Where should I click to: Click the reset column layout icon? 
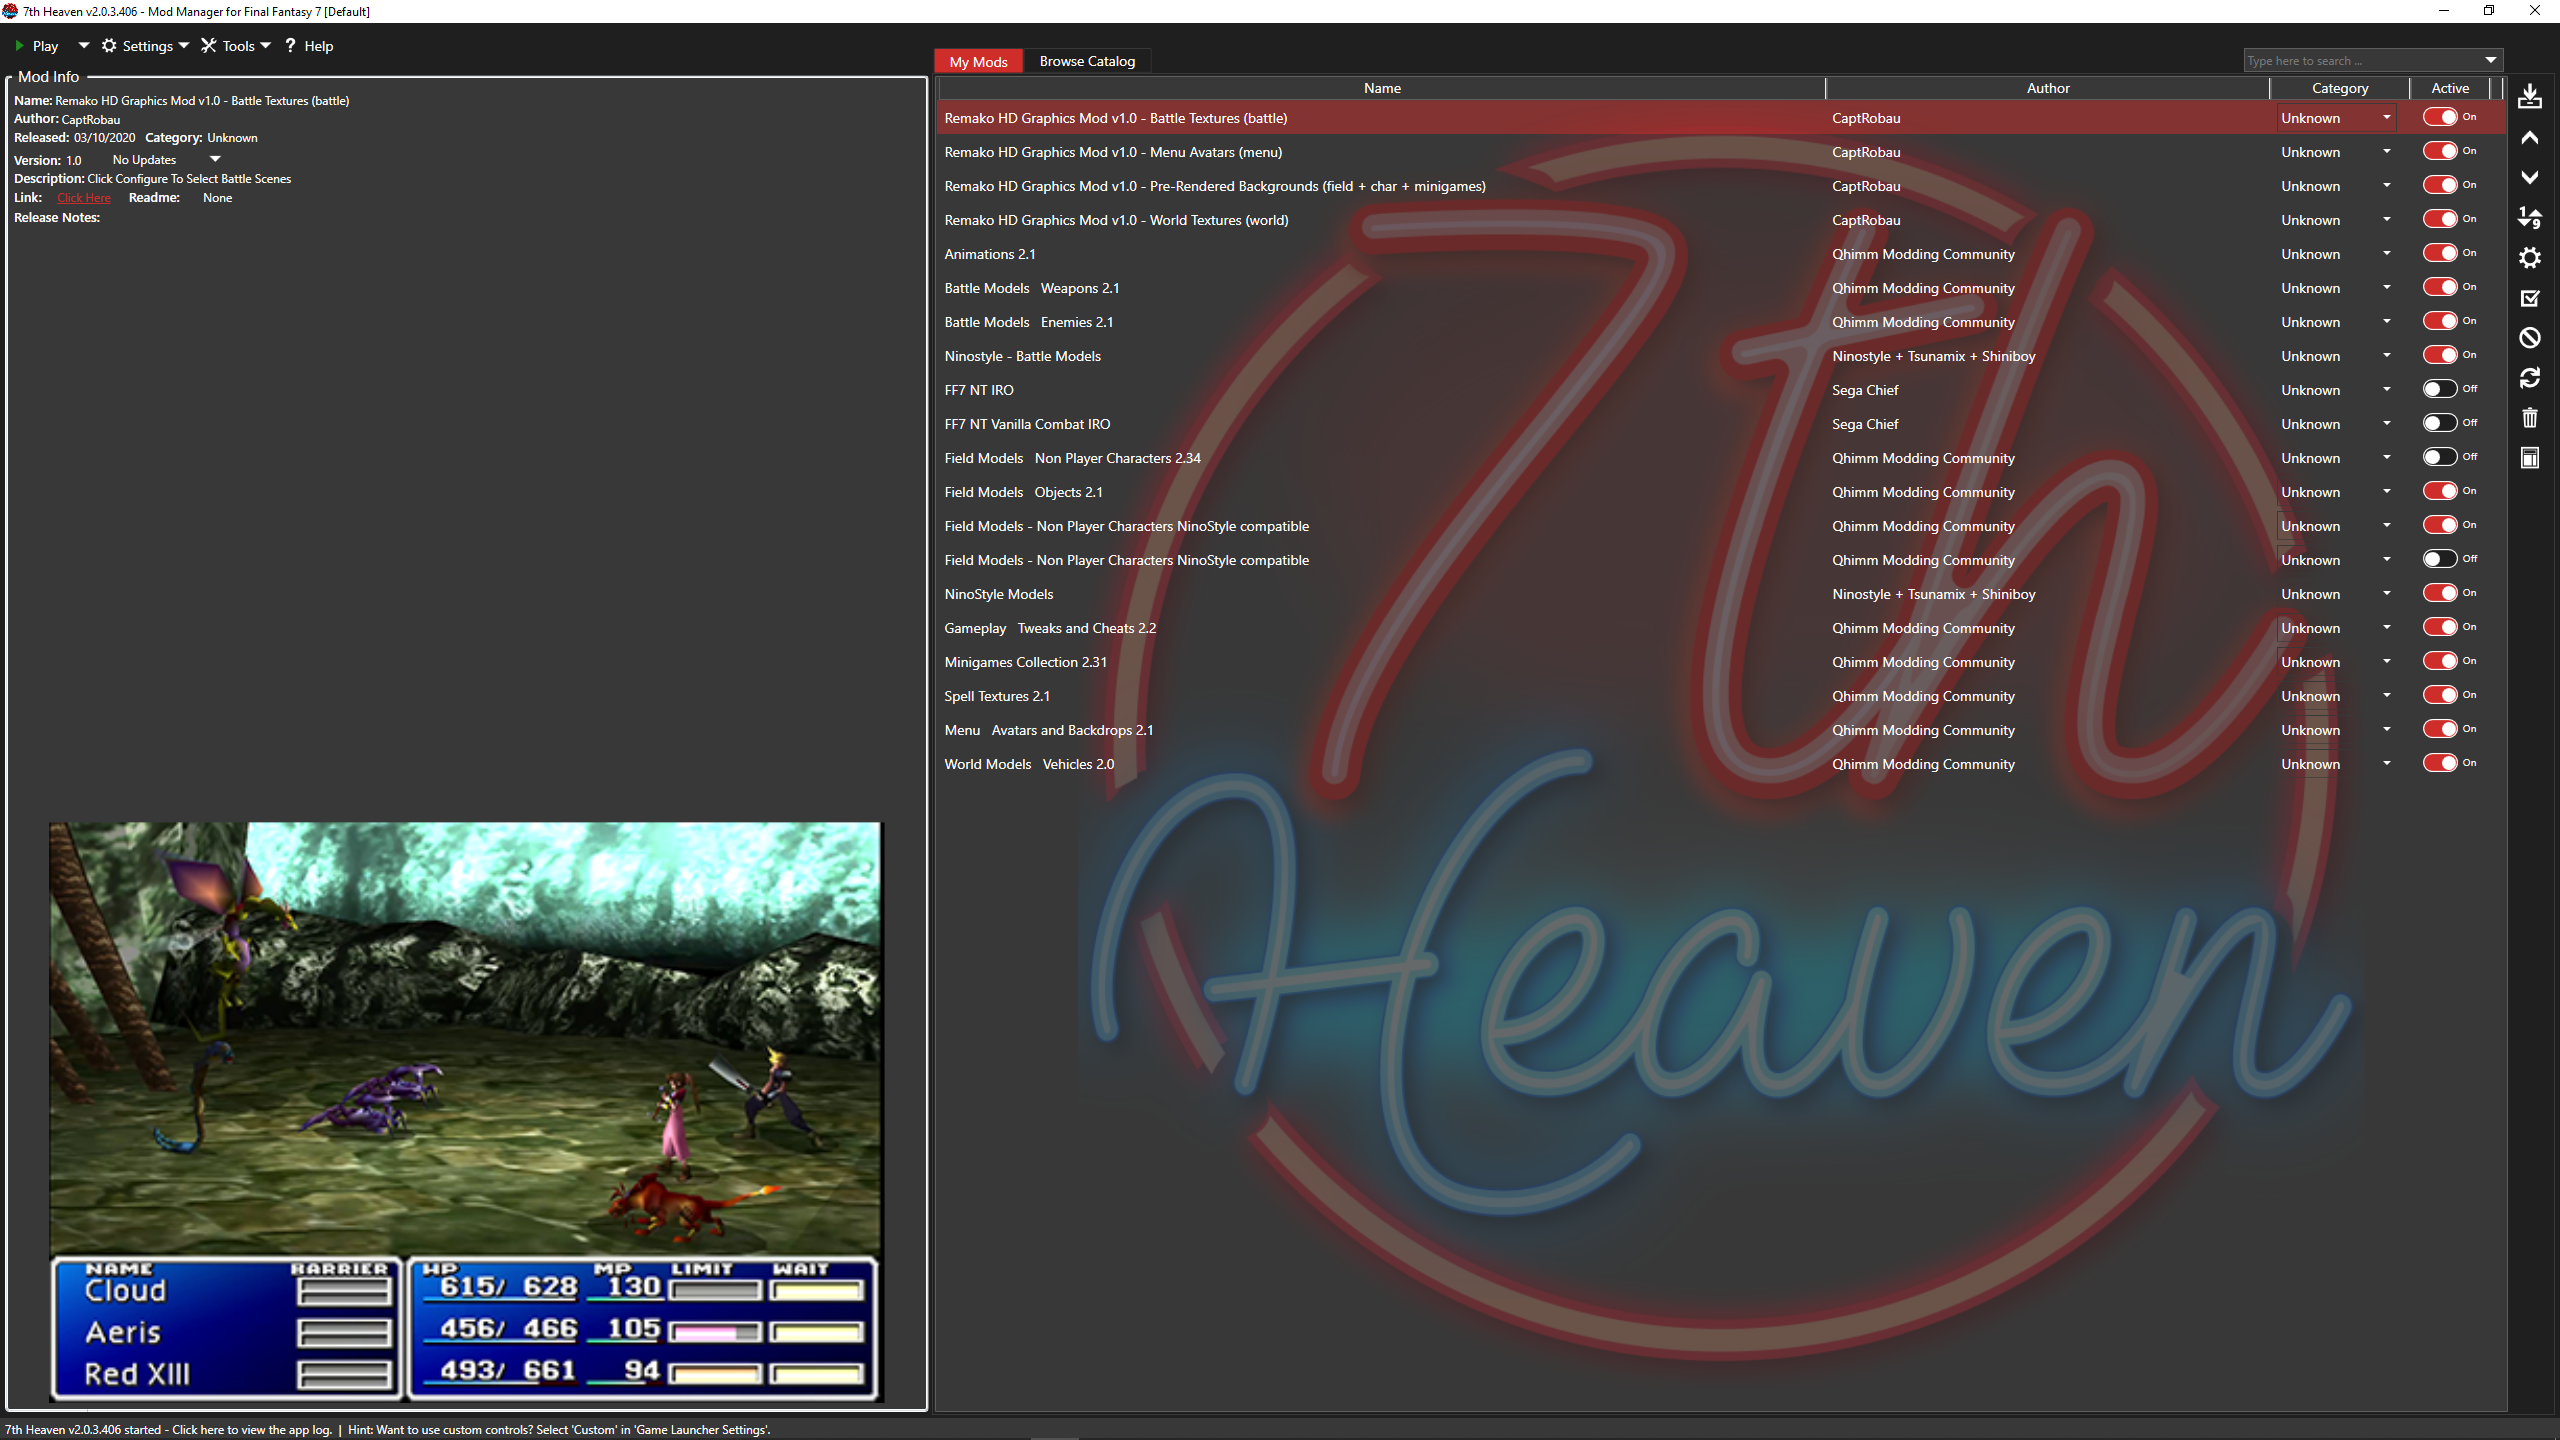tap(2530, 458)
